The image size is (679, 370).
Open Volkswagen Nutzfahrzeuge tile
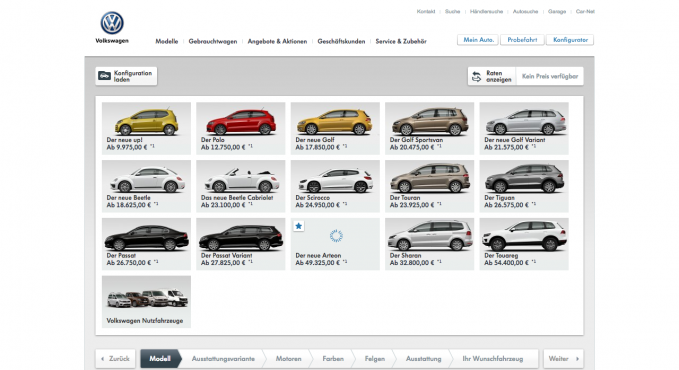[146, 302]
